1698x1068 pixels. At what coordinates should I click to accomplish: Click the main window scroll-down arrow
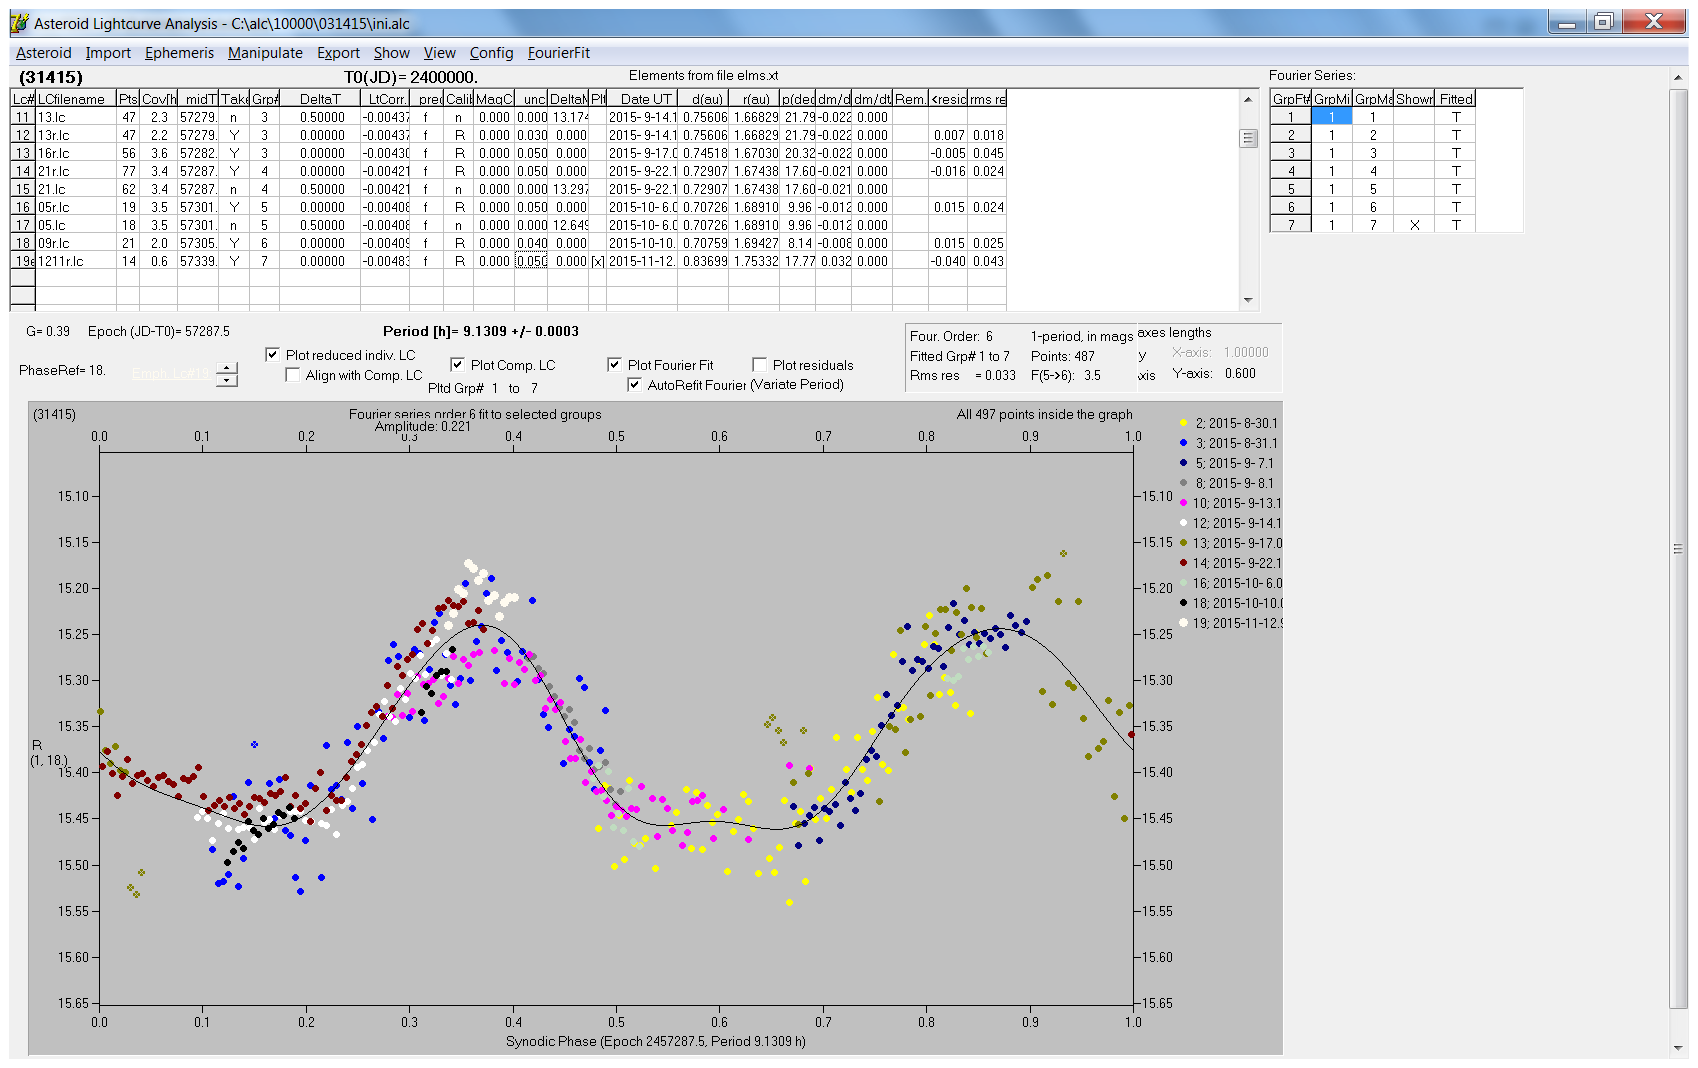[1677, 1047]
